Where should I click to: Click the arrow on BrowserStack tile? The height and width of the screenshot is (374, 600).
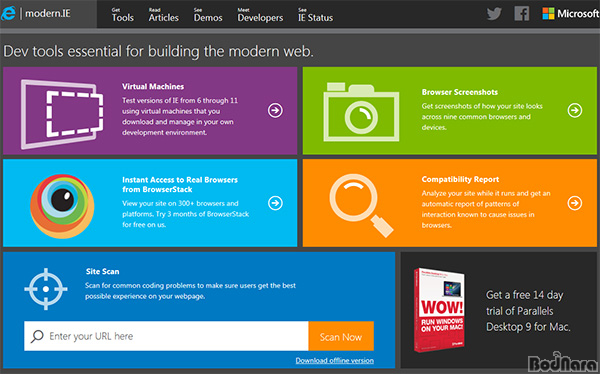pos(275,203)
